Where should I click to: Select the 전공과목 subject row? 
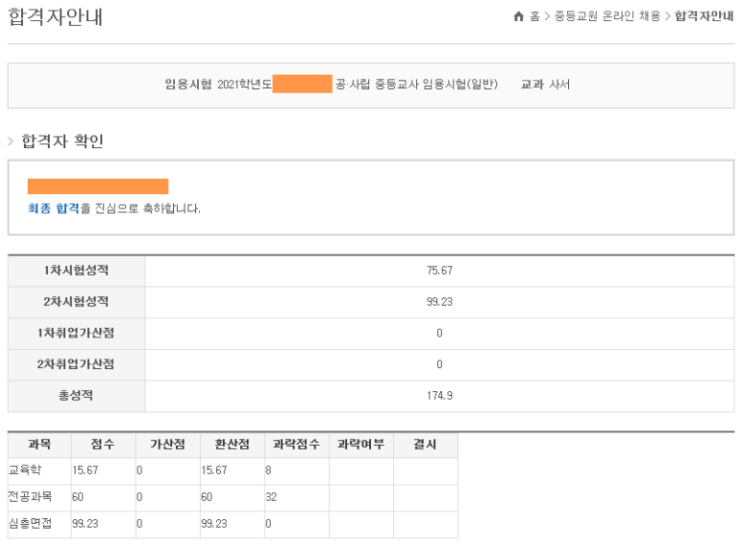point(33,495)
